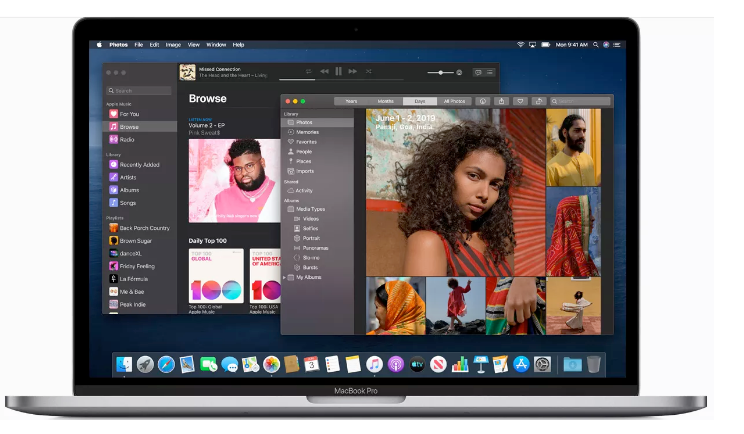This screenshot has width=744, height=434.
Task: Open Volume 2 - EP album artwork
Action: click(x=234, y=181)
